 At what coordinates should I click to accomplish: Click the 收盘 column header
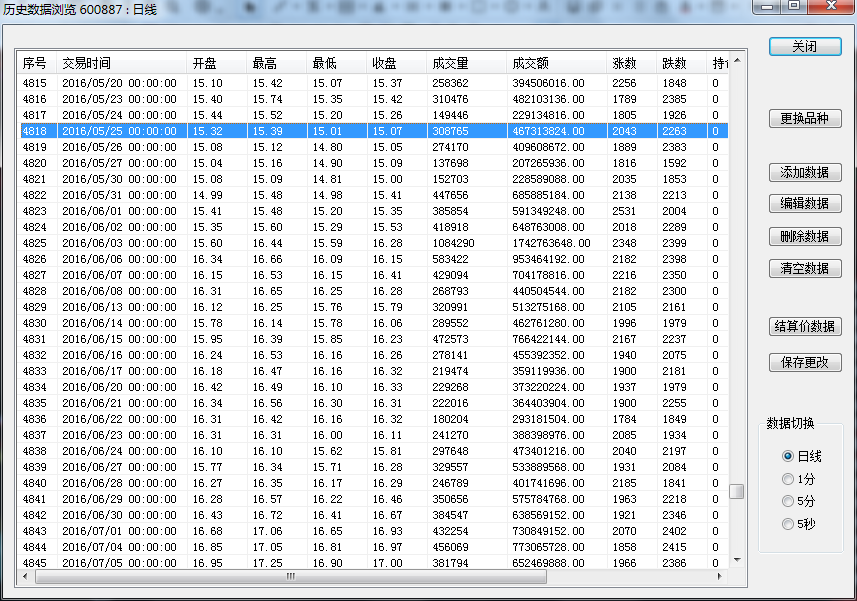tap(384, 63)
